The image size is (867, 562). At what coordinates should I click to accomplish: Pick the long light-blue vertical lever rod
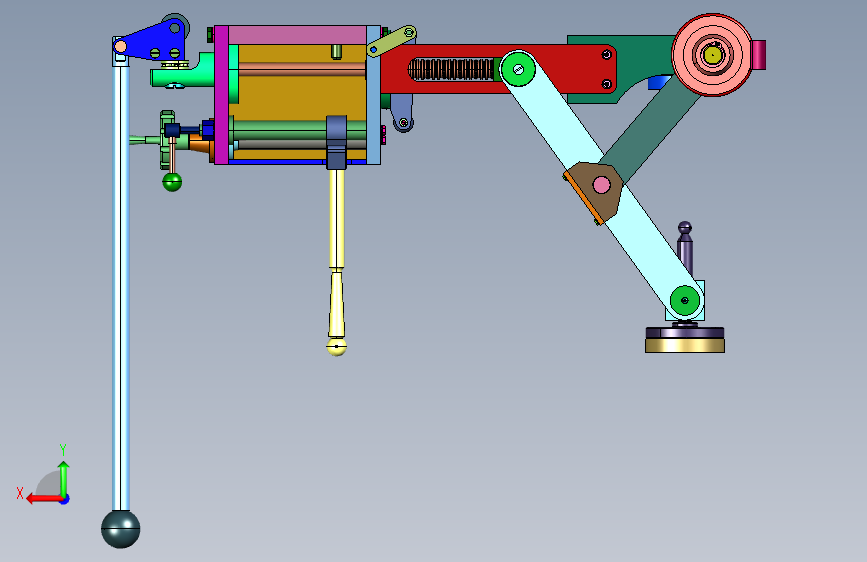pyautogui.click(x=121, y=288)
